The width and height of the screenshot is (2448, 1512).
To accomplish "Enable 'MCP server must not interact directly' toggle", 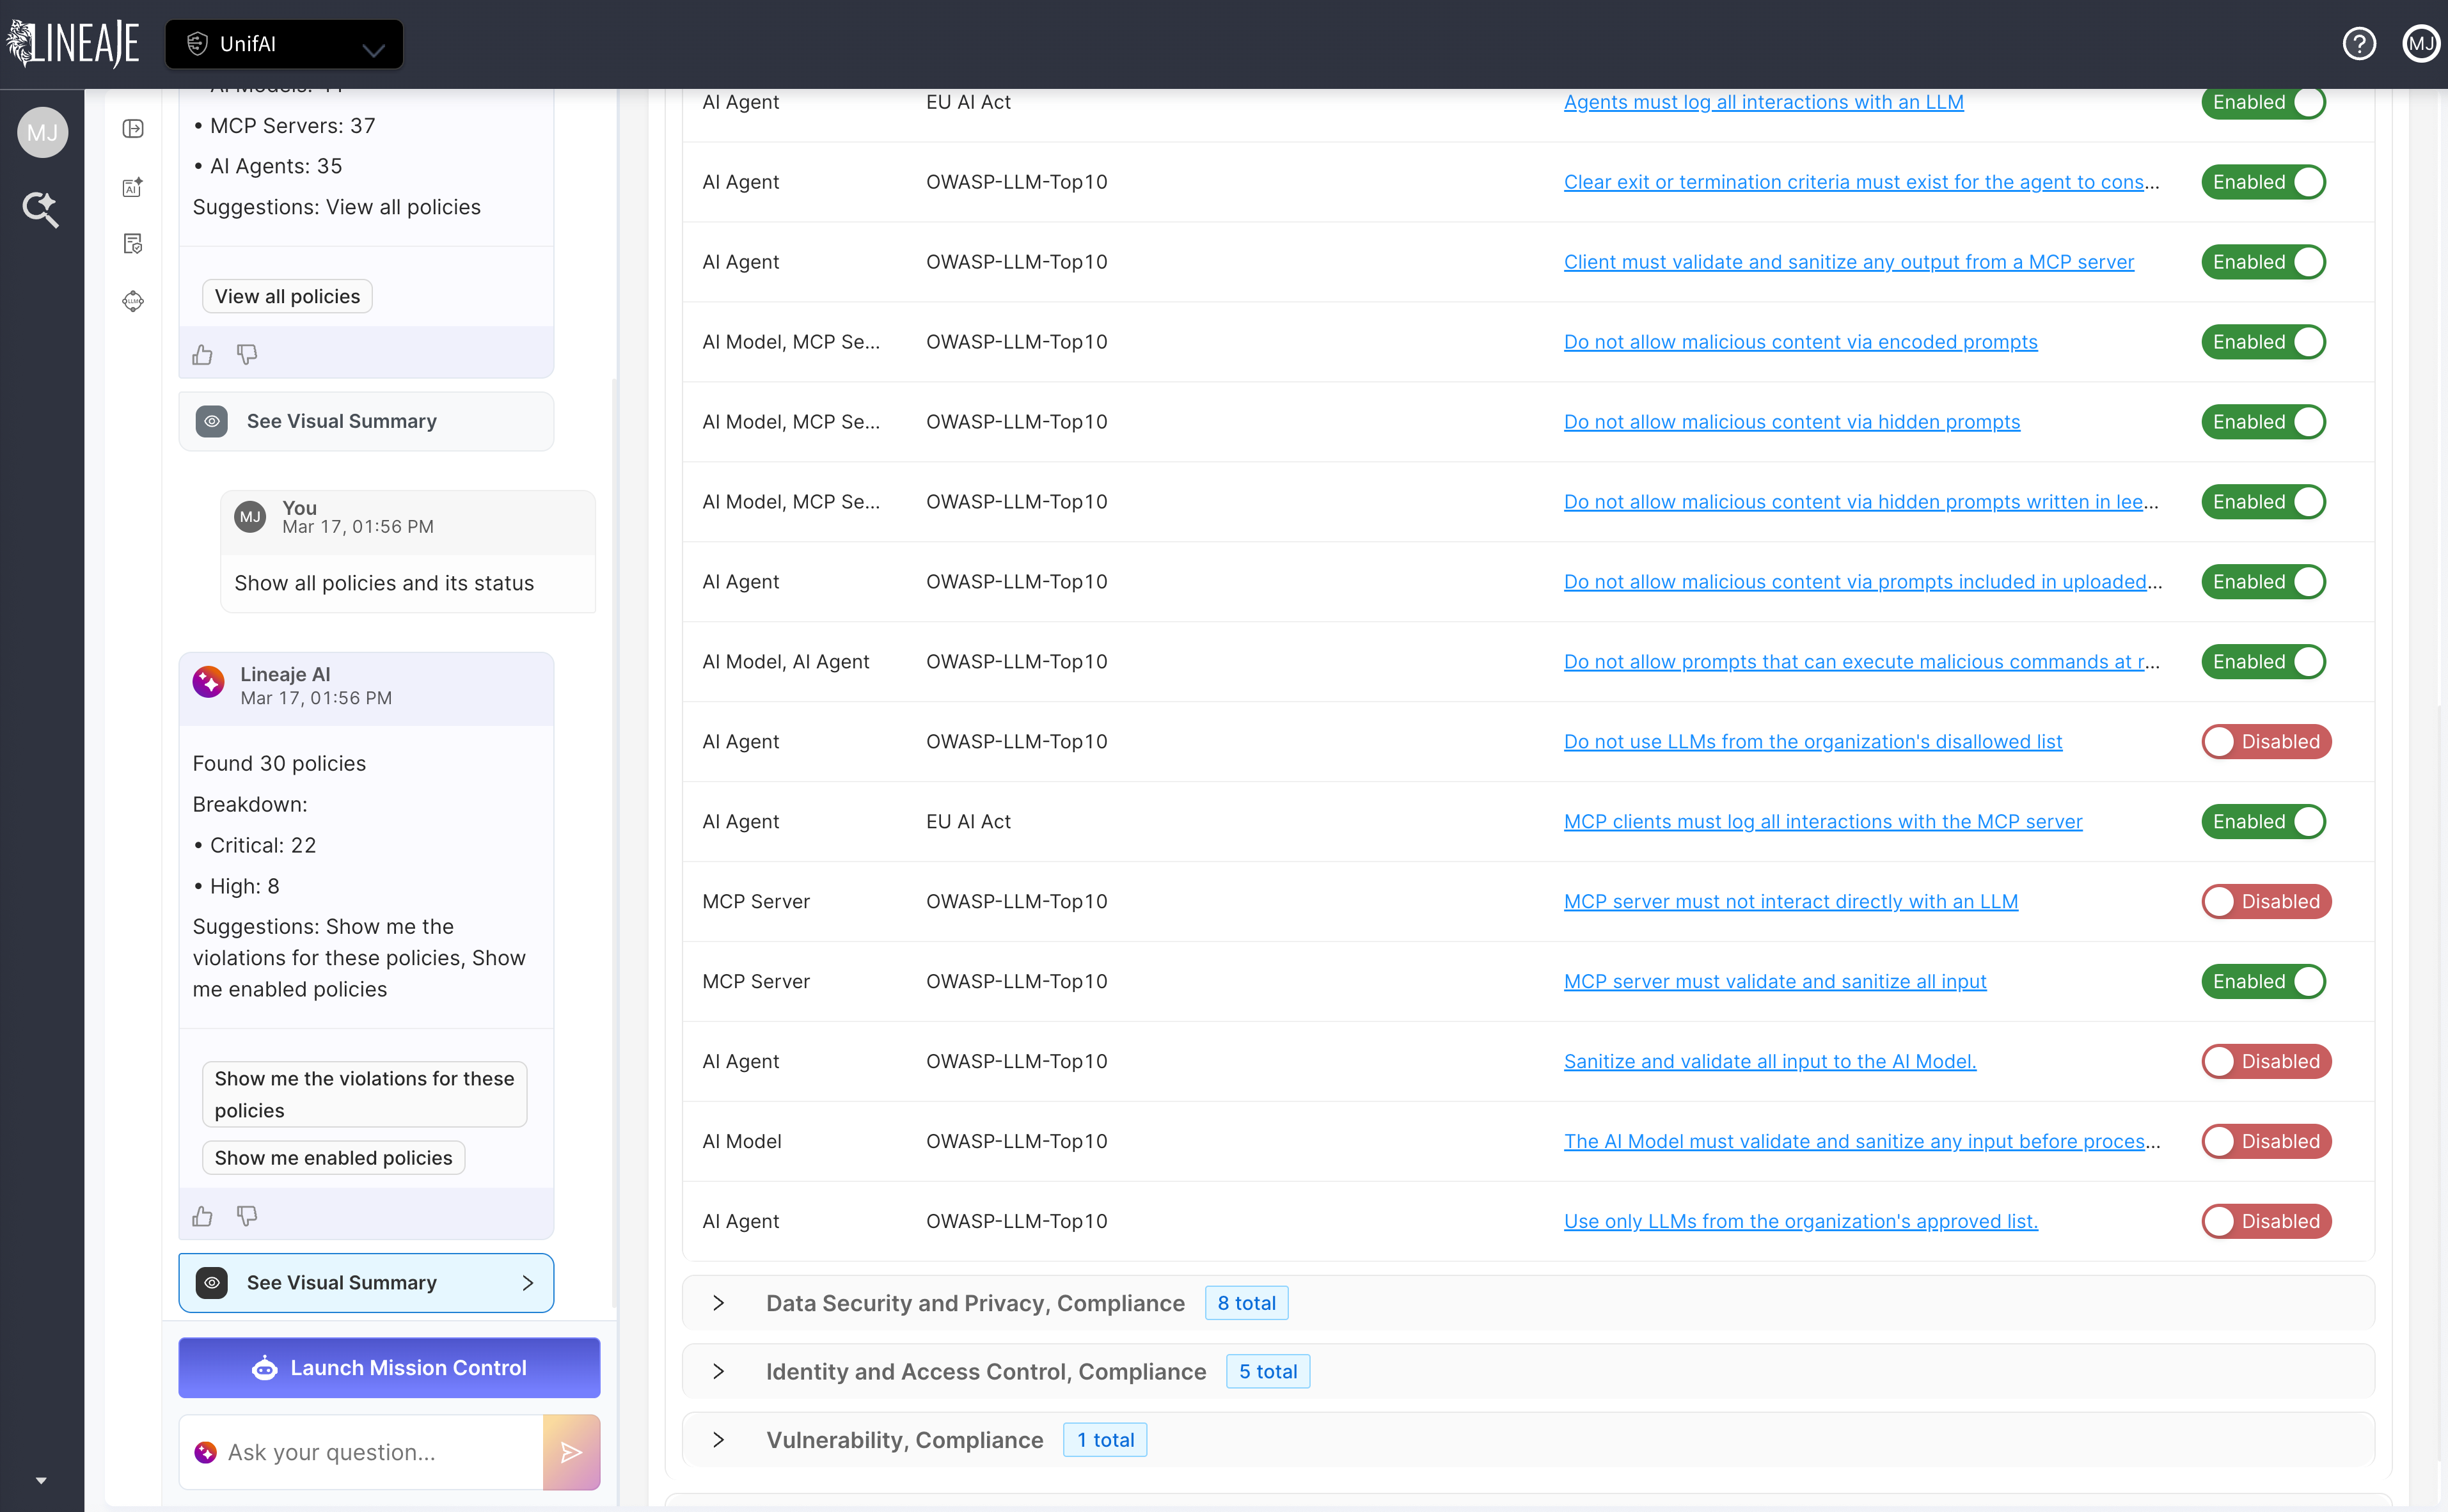I will click(2265, 901).
